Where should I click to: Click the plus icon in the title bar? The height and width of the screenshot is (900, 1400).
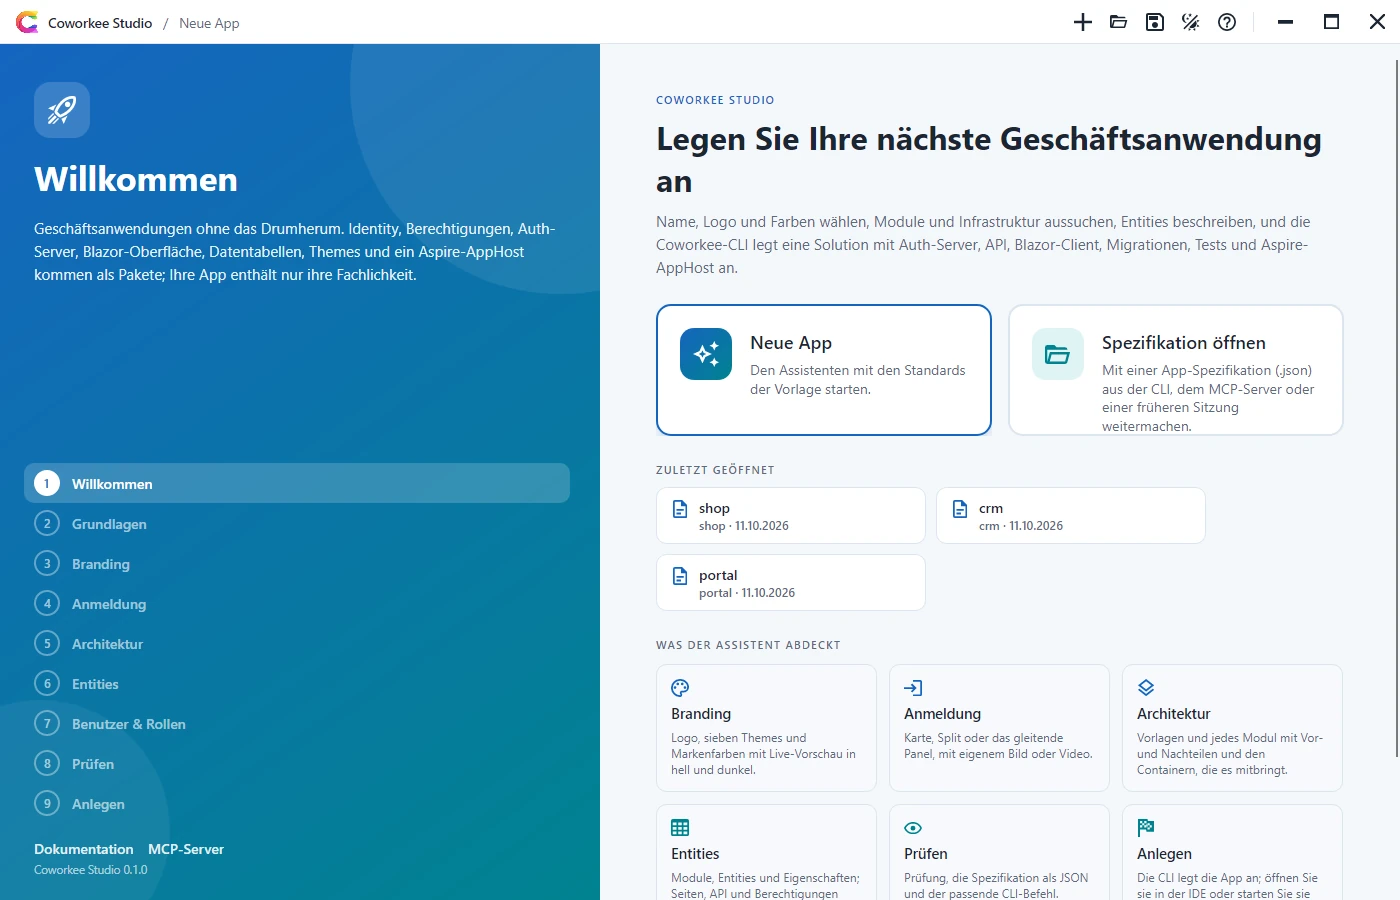(1083, 22)
